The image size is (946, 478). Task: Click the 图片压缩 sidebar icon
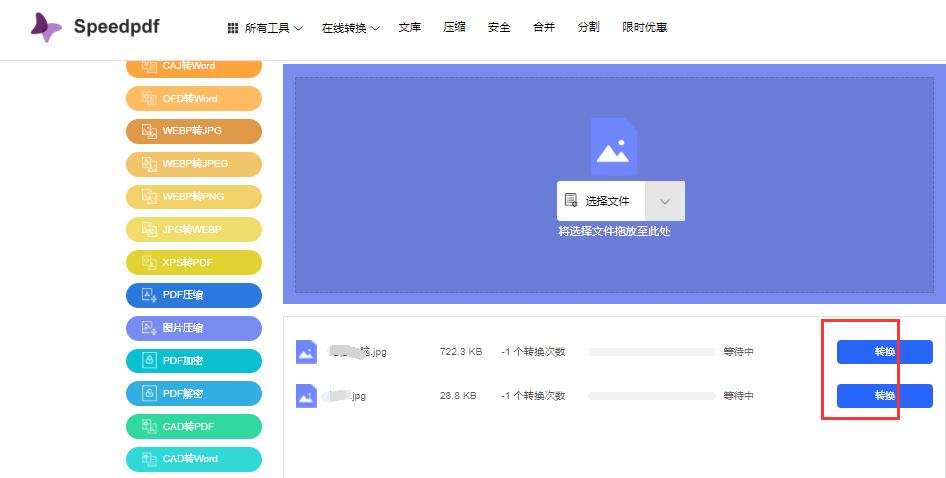149,328
